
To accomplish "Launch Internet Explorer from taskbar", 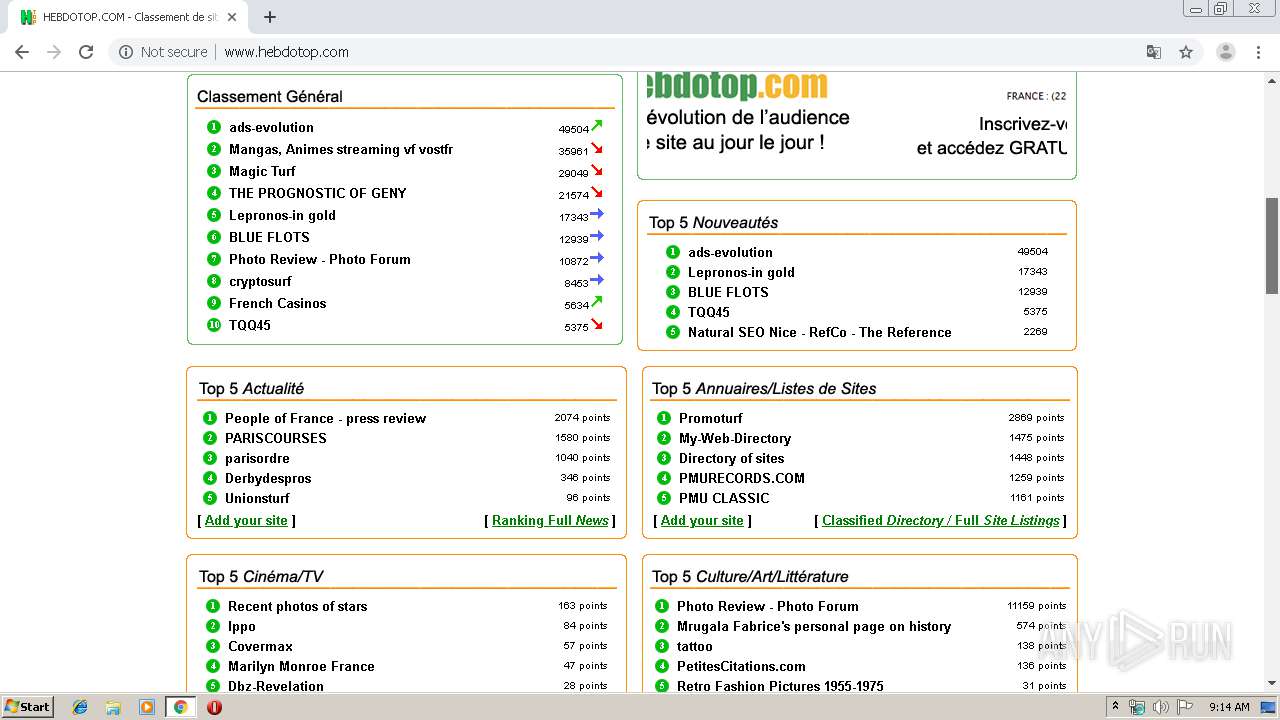I will 80,707.
